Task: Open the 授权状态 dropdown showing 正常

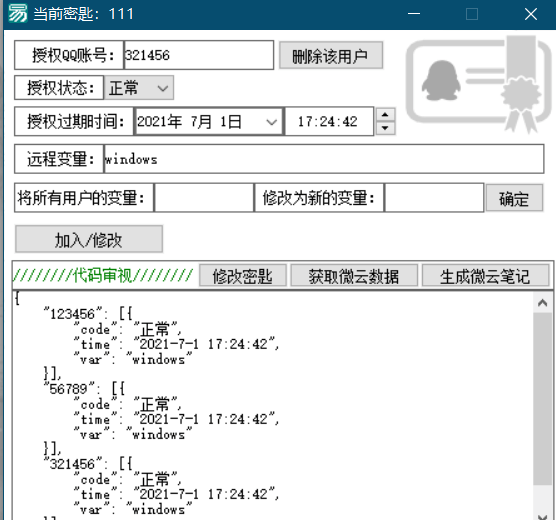Action: pos(139,88)
